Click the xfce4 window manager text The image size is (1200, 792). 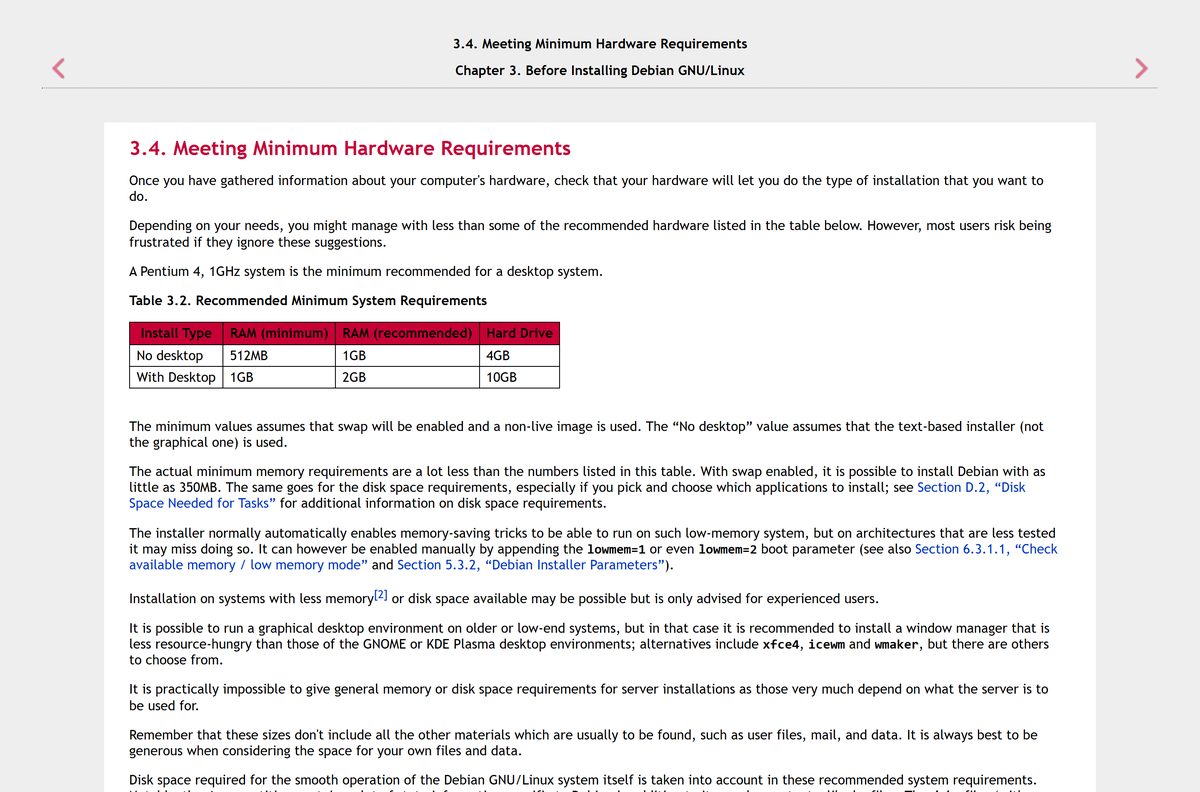[781, 644]
